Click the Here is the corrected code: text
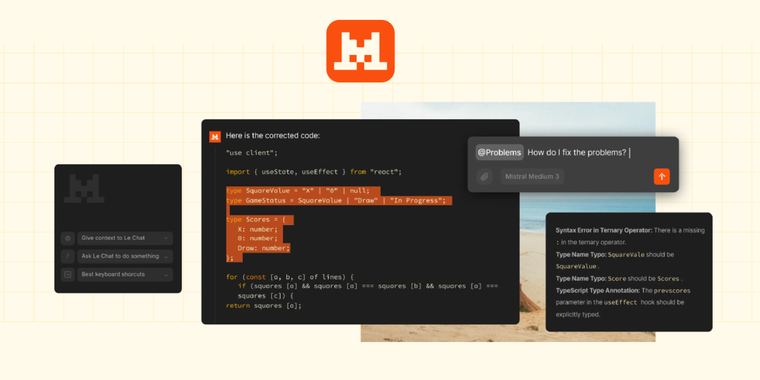Viewport: 760px width, 380px height. click(x=273, y=136)
